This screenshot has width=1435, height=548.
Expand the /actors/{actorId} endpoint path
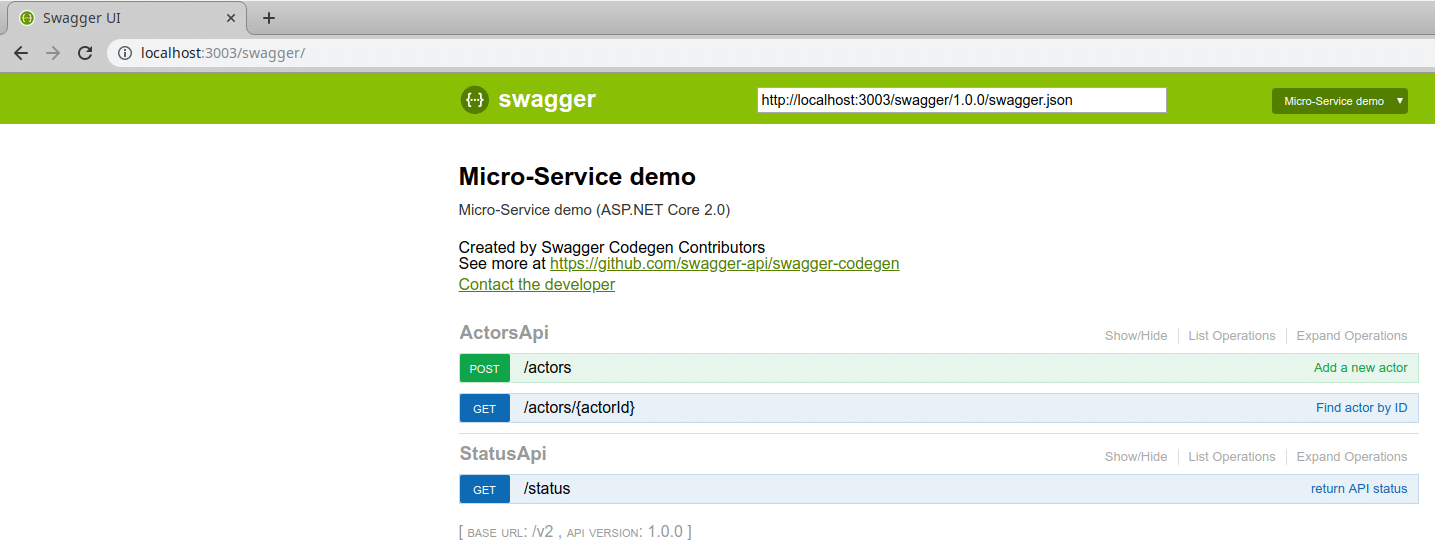click(579, 408)
